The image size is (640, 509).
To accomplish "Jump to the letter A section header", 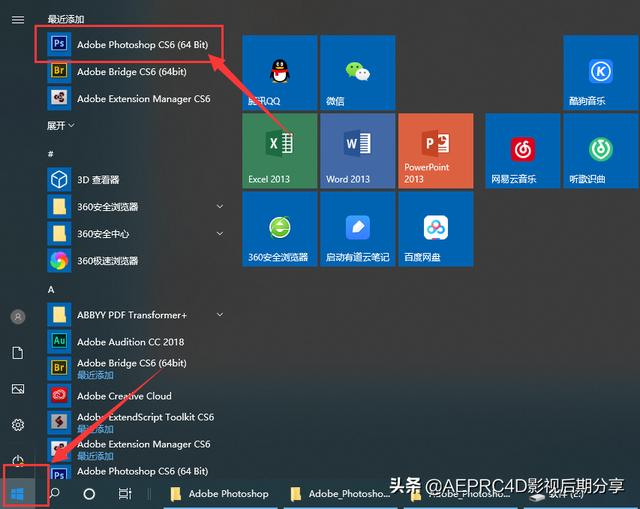I will (x=51, y=289).
